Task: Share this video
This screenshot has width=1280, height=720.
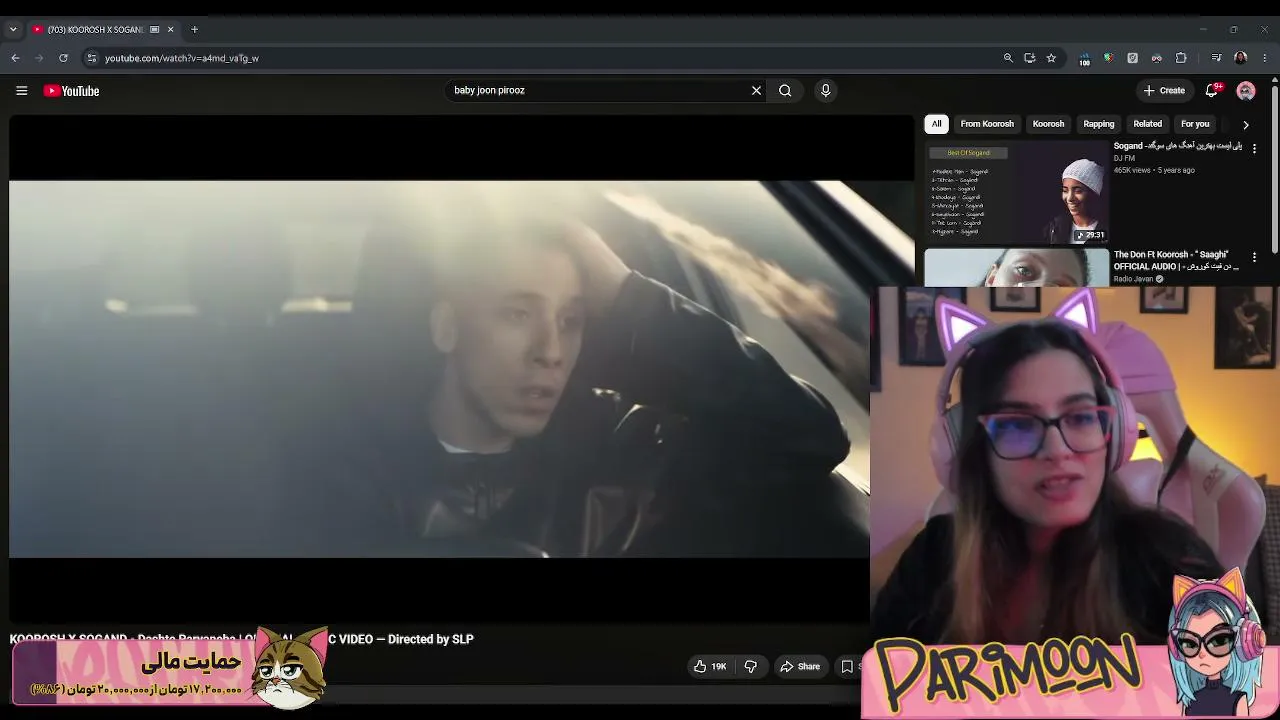Action: pyautogui.click(x=800, y=667)
